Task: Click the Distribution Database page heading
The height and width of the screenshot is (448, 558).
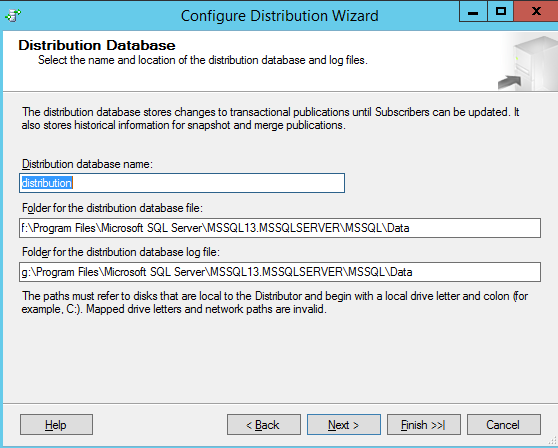Action: click(97, 46)
